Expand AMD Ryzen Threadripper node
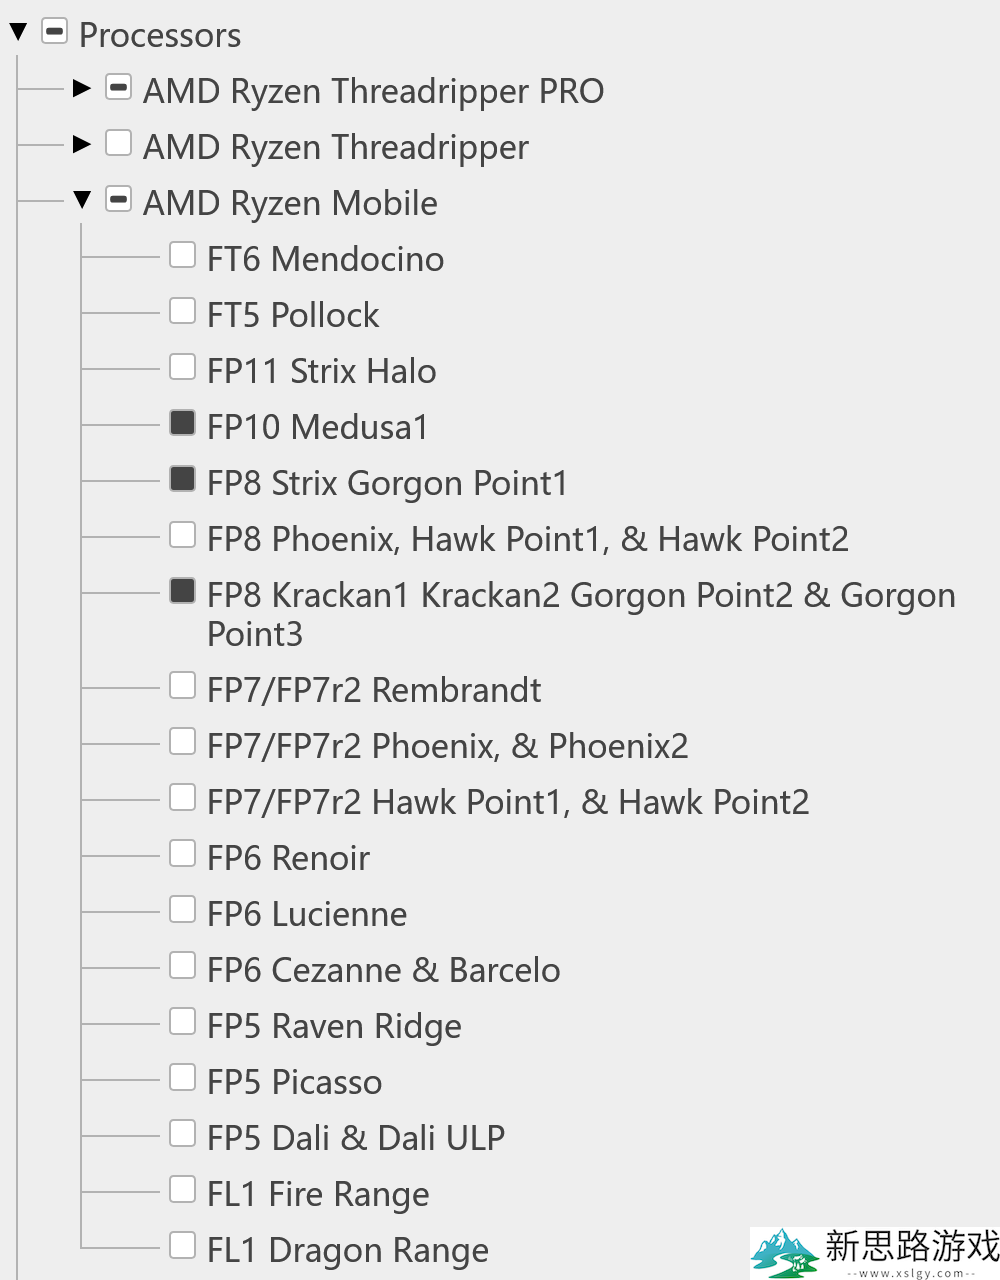The image size is (1000, 1280). point(82,144)
